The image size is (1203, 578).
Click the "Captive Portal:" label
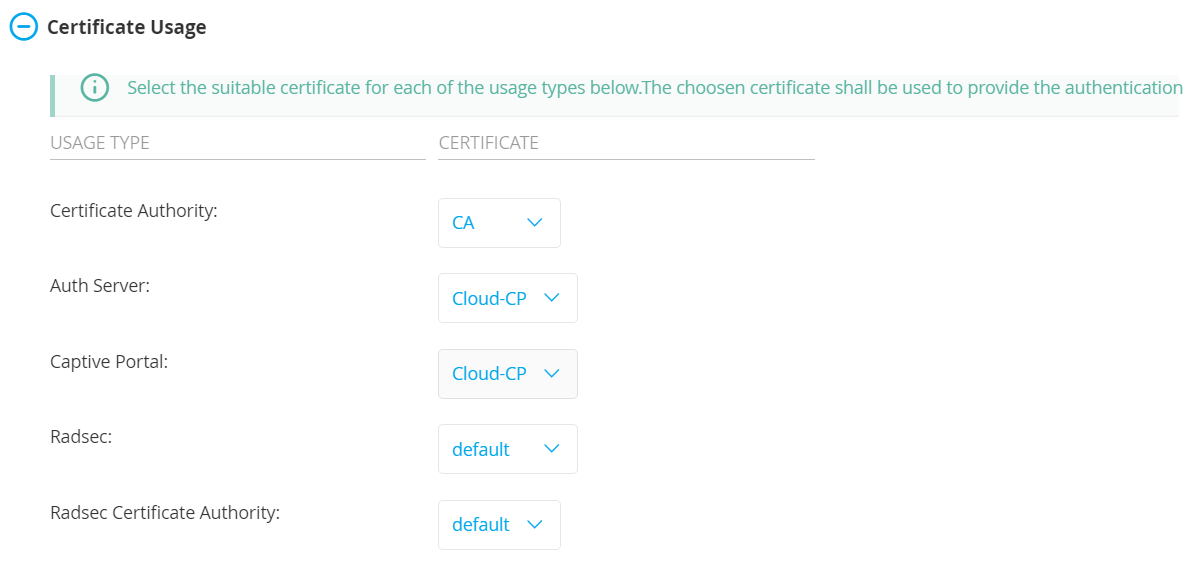(109, 362)
